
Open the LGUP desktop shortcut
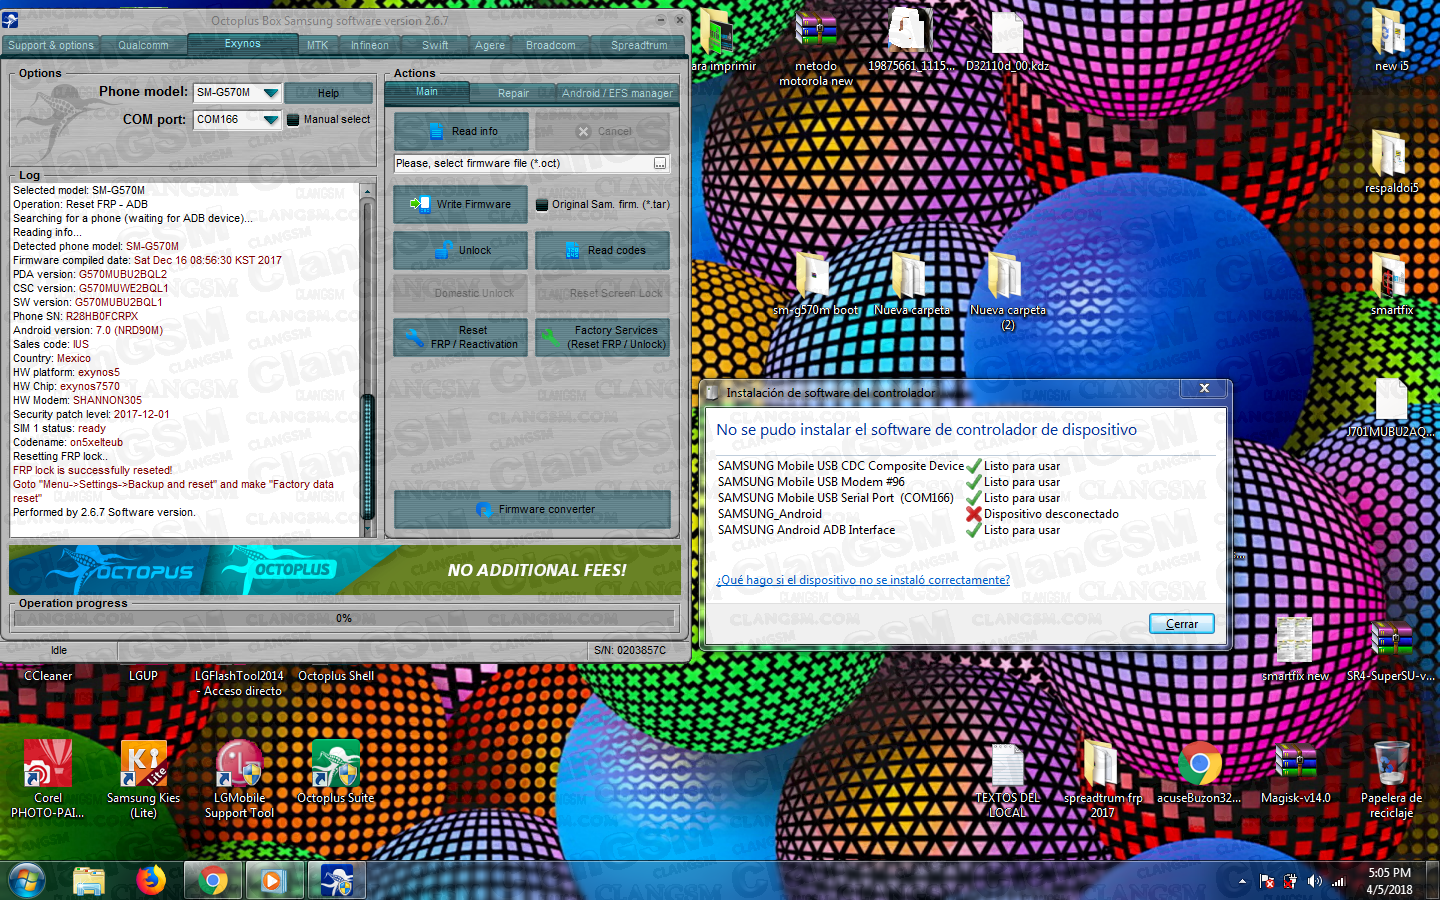[x=143, y=676]
